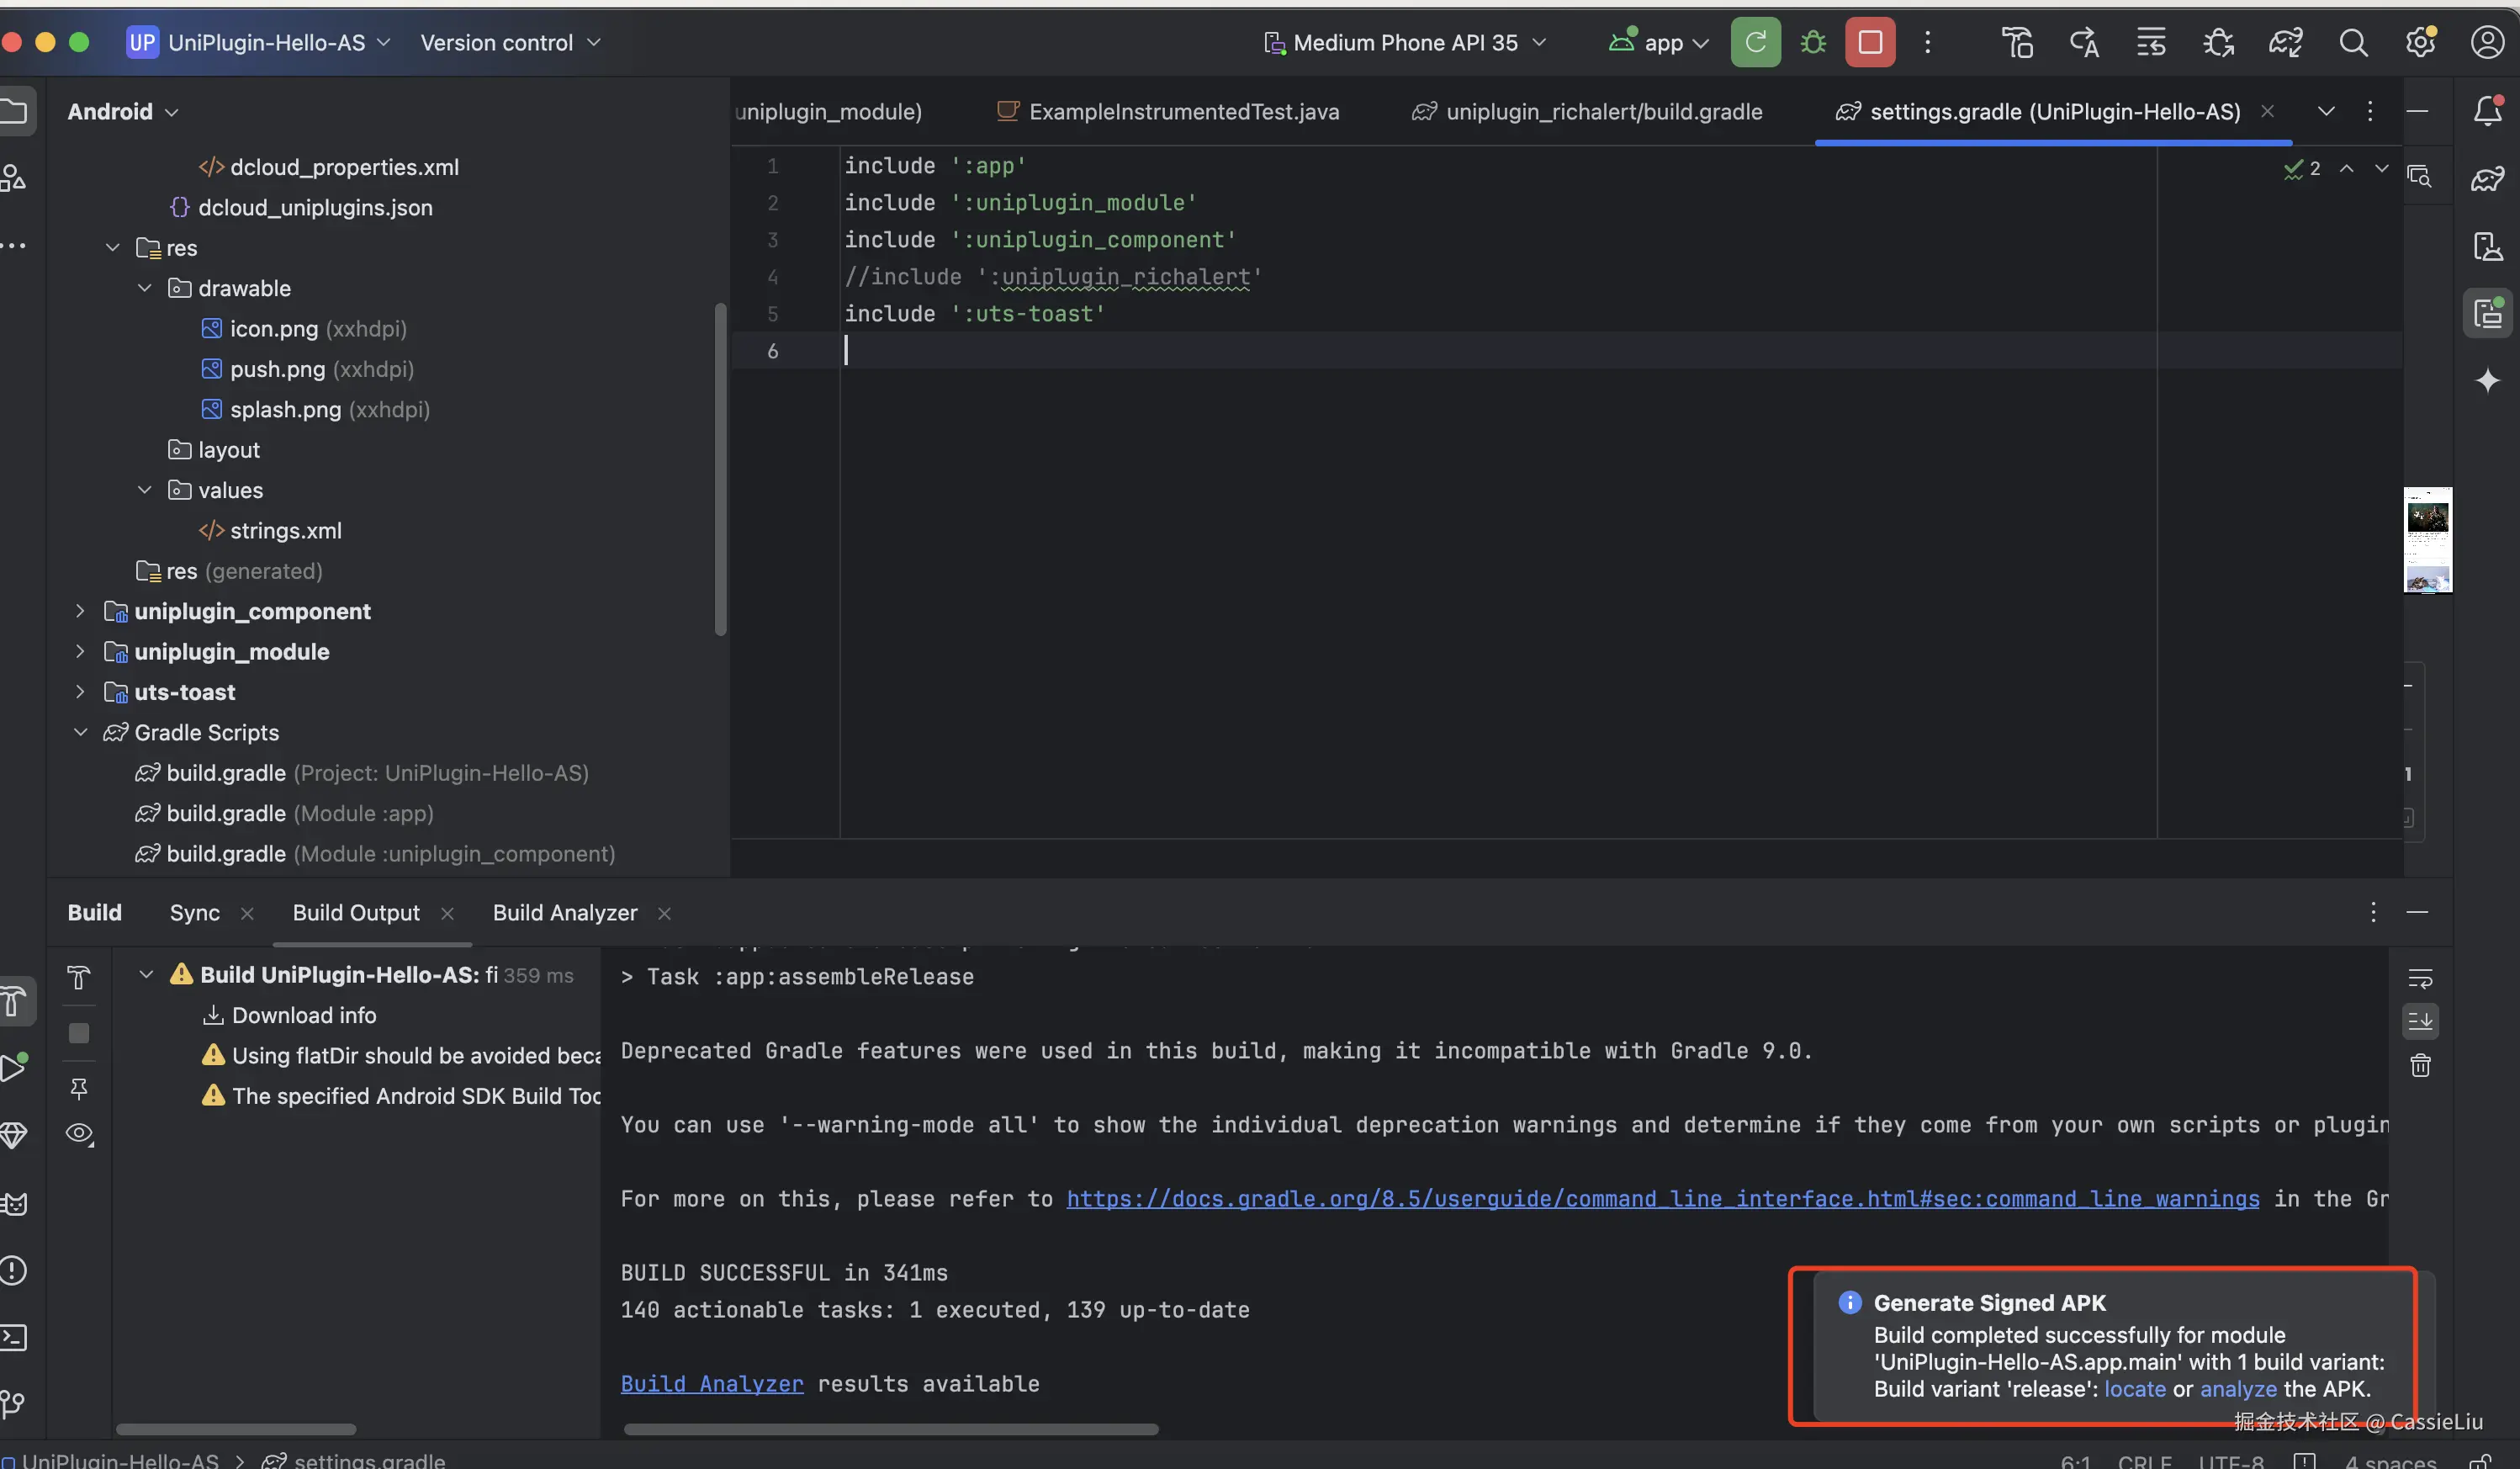Open strings.xml in the project tree
2520x1469 pixels.
coord(285,531)
